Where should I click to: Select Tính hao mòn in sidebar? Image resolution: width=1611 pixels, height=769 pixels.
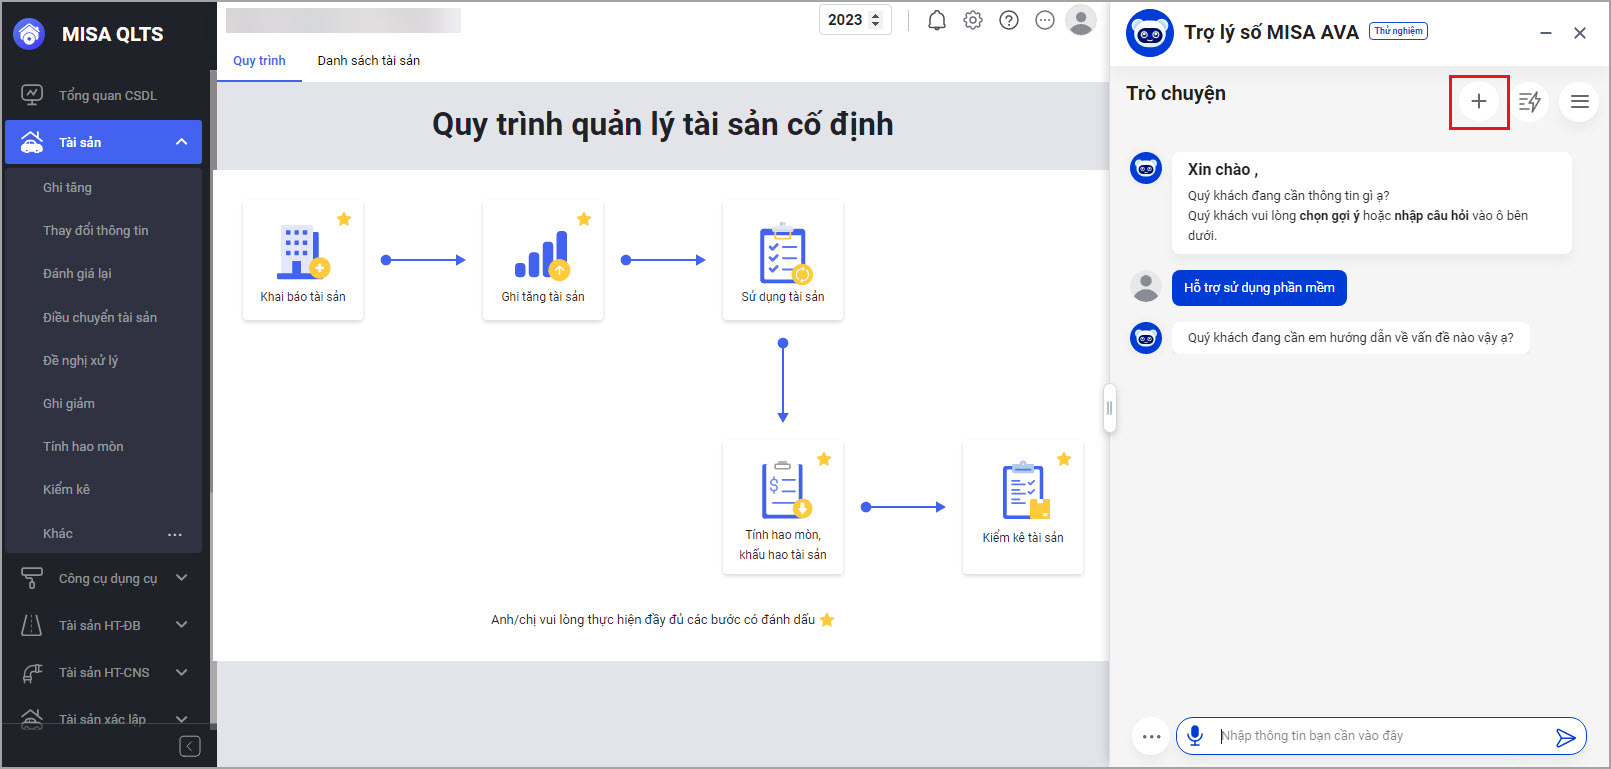pyautogui.click(x=83, y=446)
